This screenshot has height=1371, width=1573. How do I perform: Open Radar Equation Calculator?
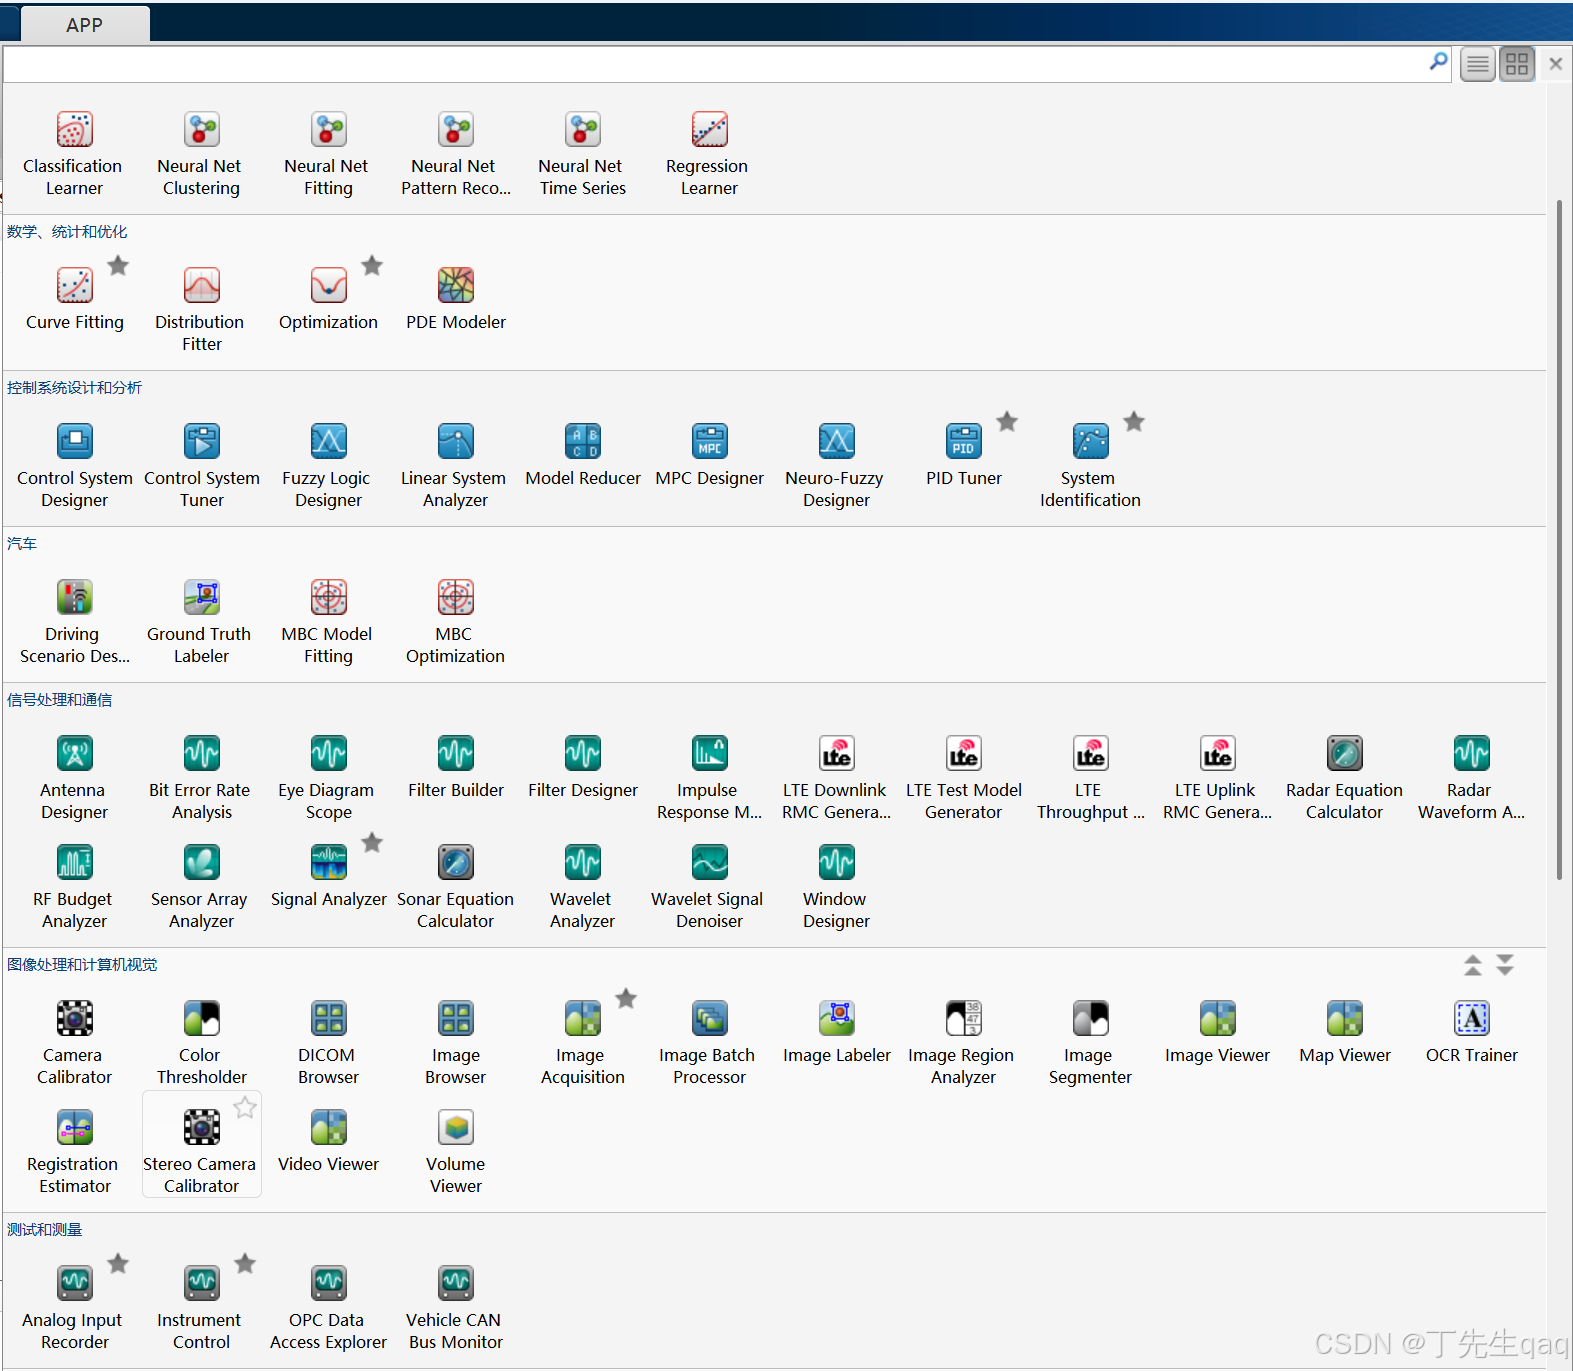click(x=1344, y=778)
